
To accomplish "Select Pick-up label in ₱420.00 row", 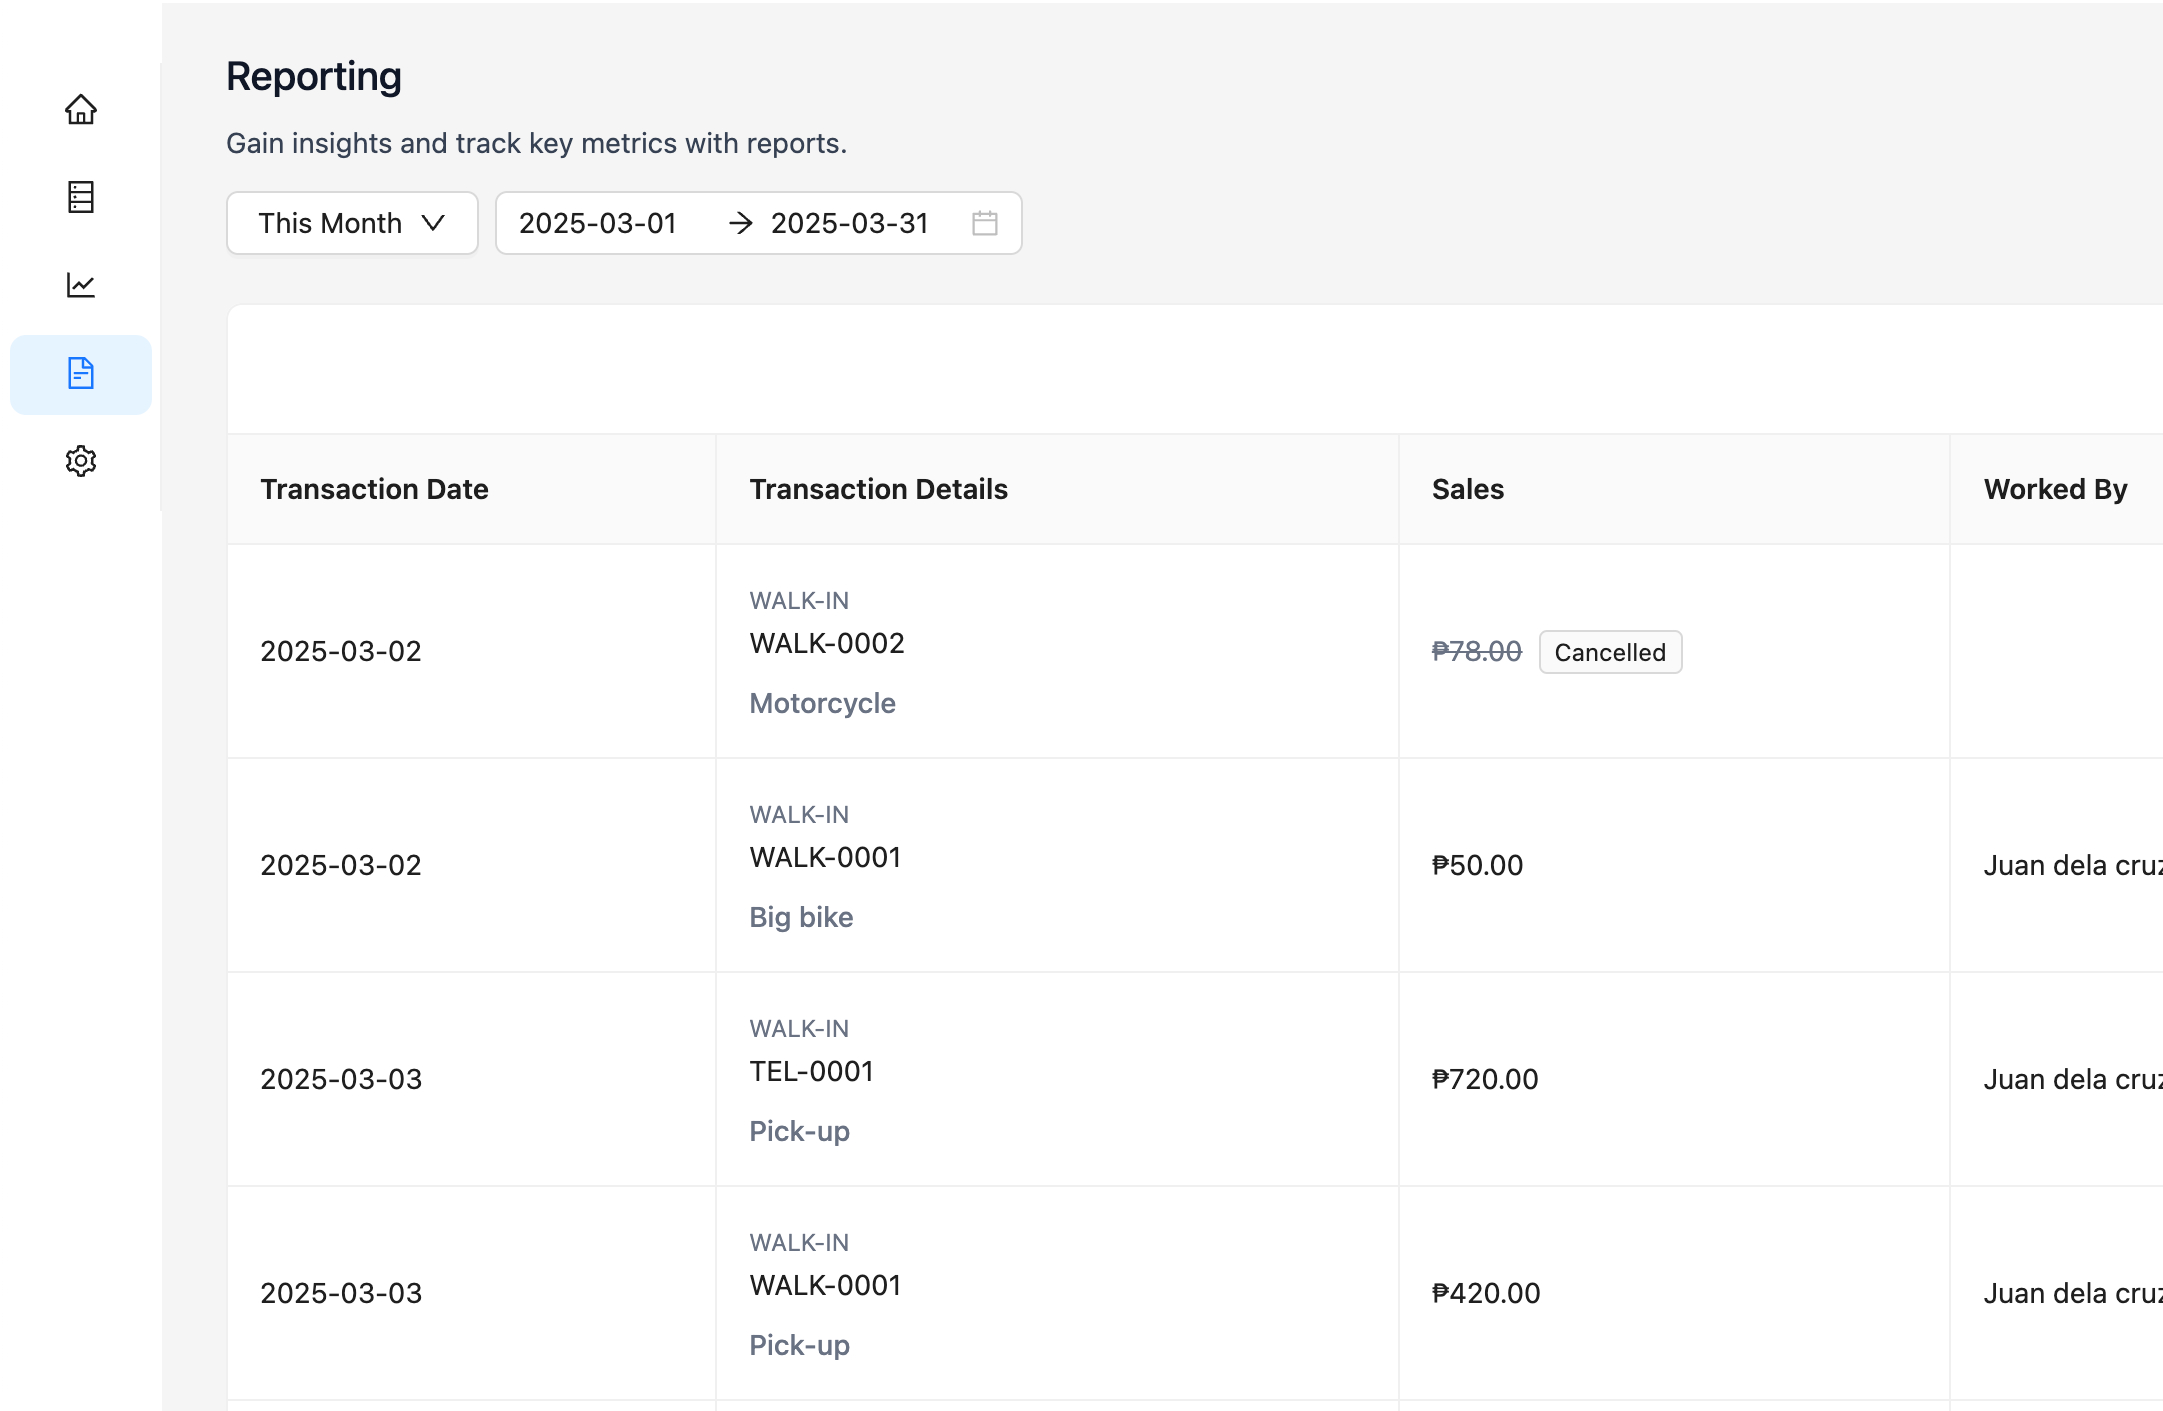I will [800, 1345].
